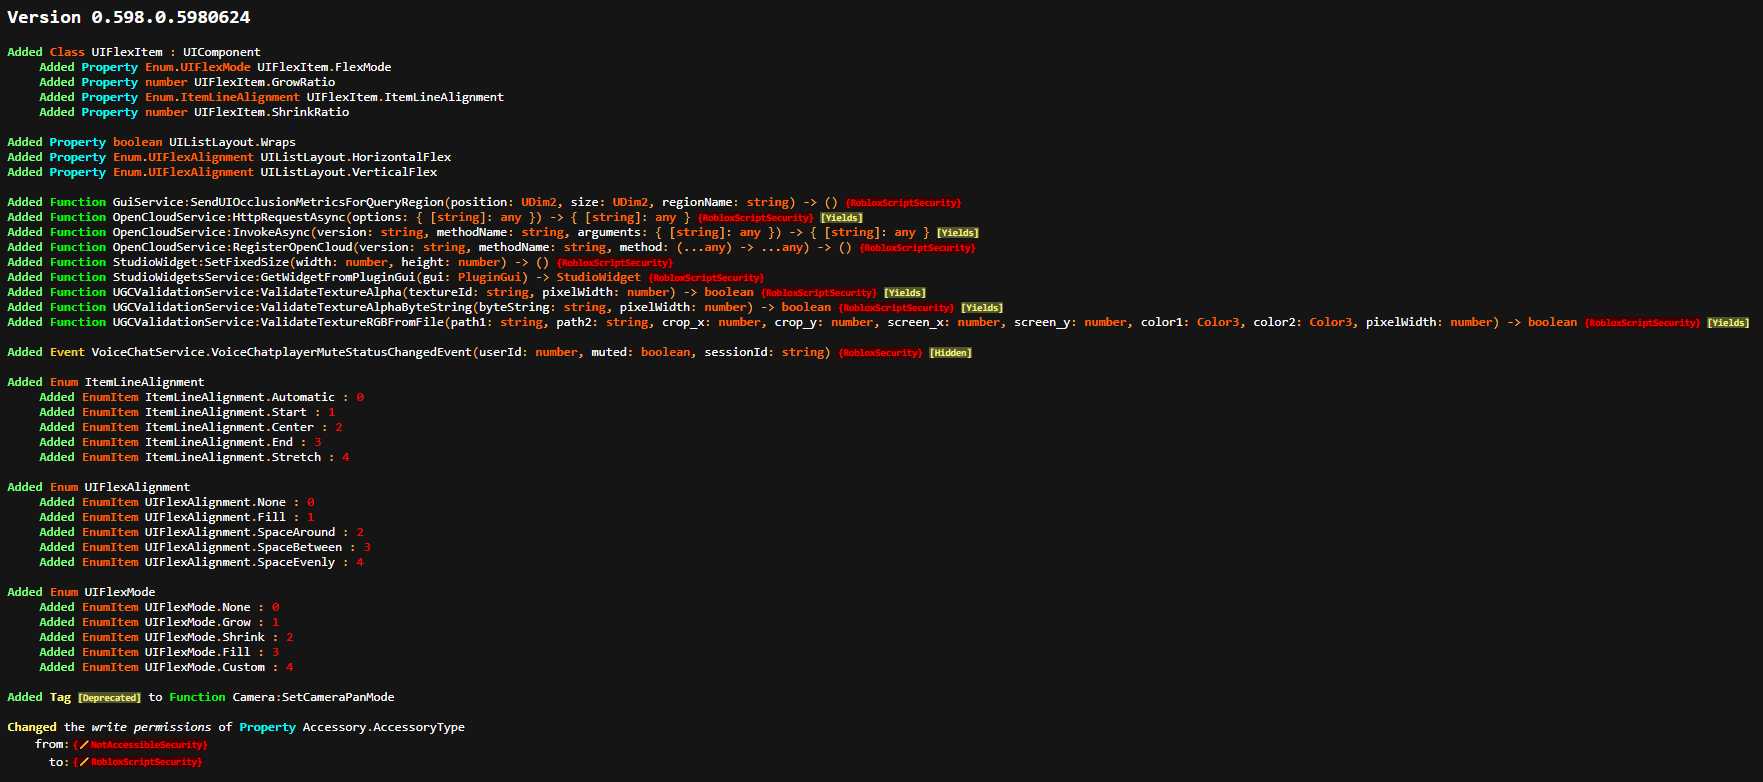Click the [Yields] tag on the HttpRequestAsync row

(x=842, y=218)
